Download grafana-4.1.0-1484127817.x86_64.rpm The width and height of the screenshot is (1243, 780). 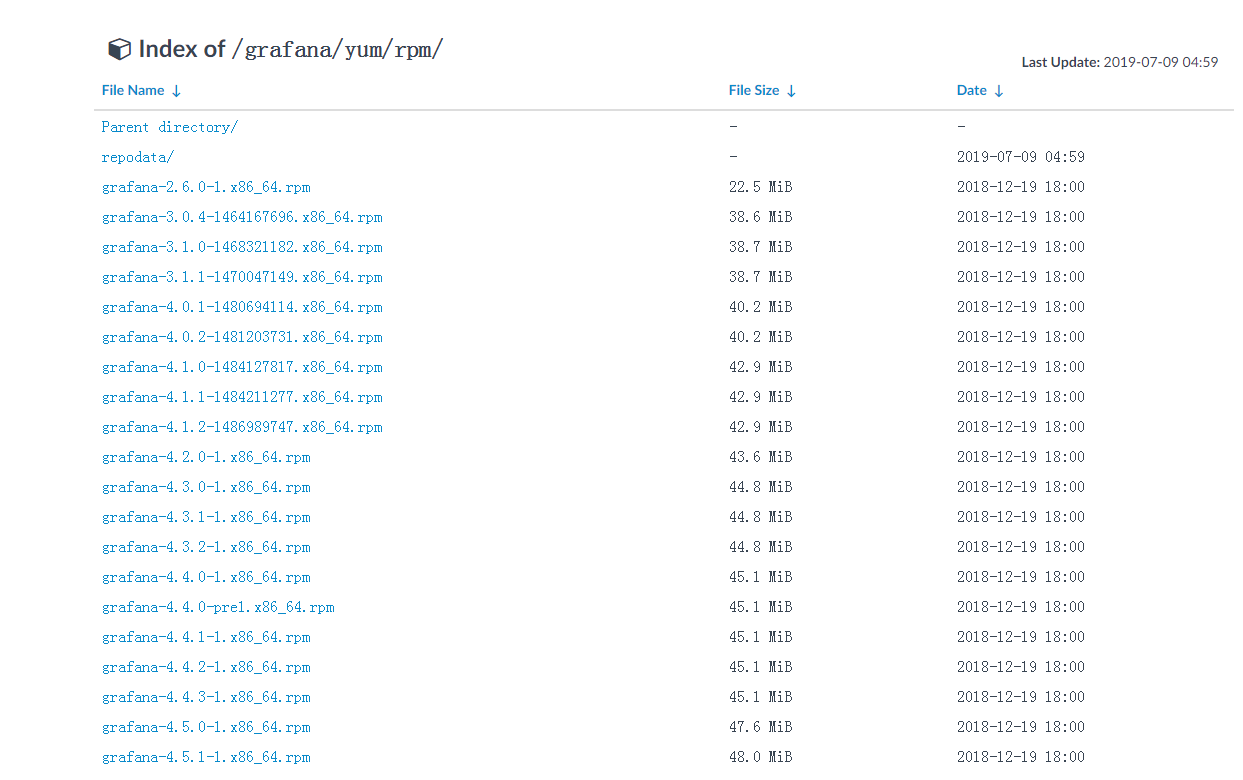[x=242, y=367]
